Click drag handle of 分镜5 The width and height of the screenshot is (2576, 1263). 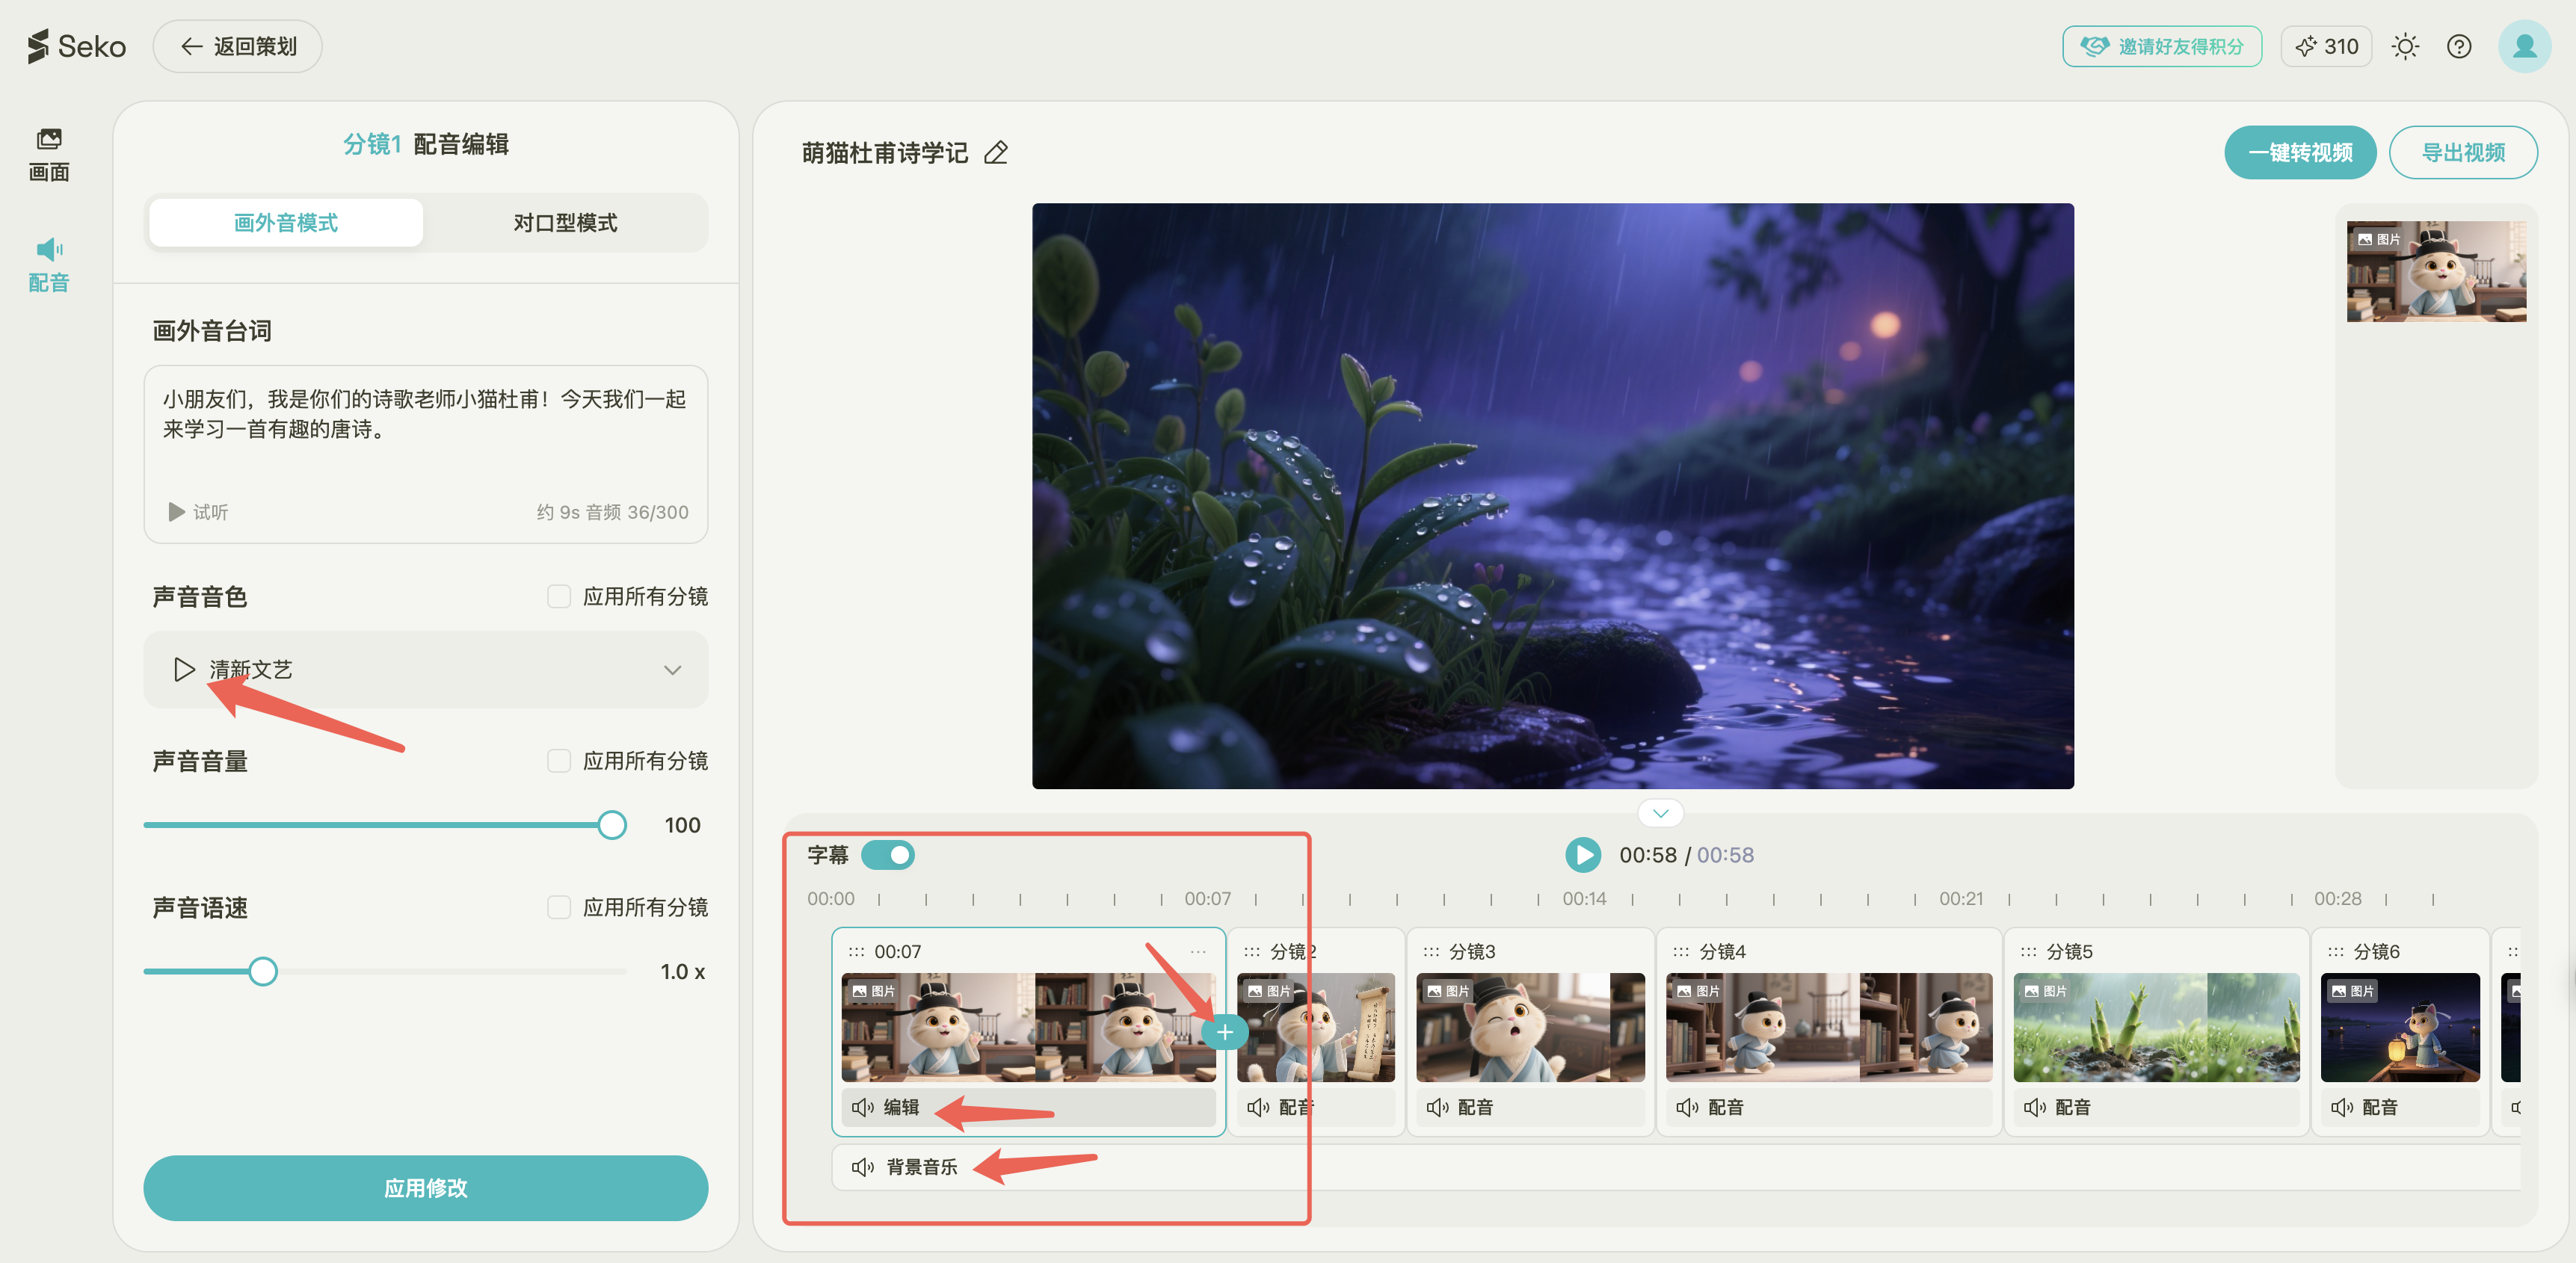2028,951
